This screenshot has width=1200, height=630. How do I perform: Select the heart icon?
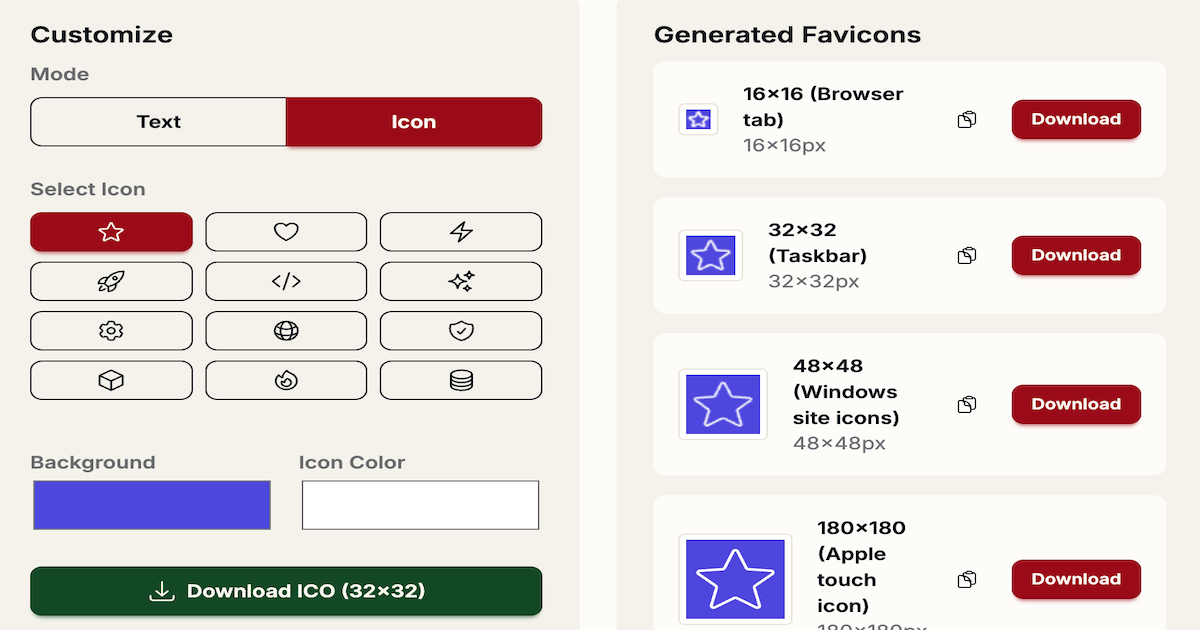click(286, 232)
